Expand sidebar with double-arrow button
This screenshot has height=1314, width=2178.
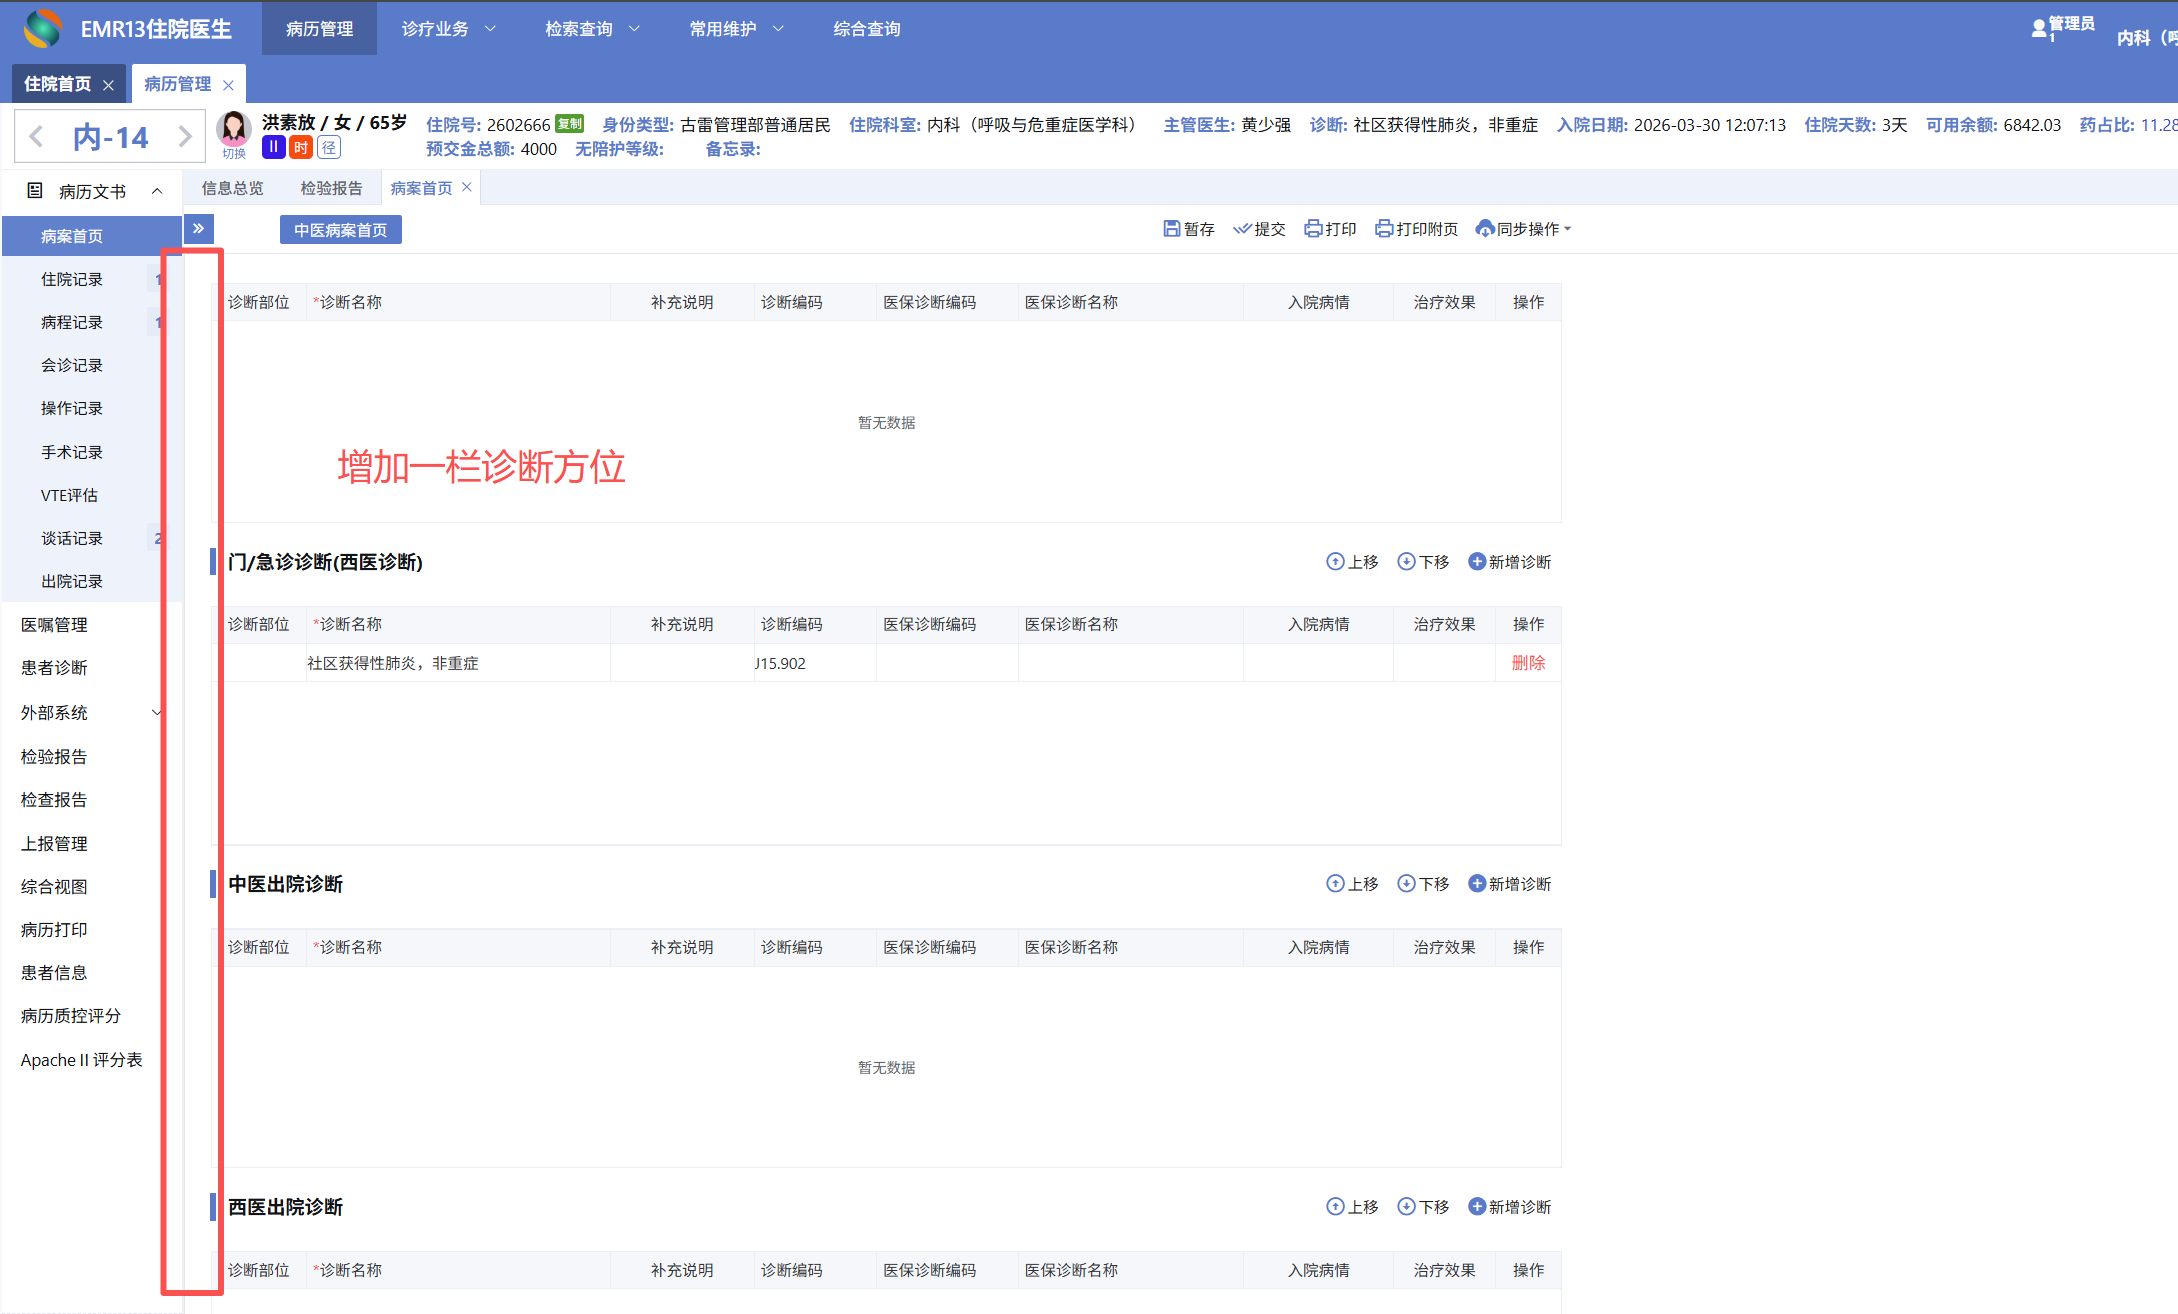(198, 229)
